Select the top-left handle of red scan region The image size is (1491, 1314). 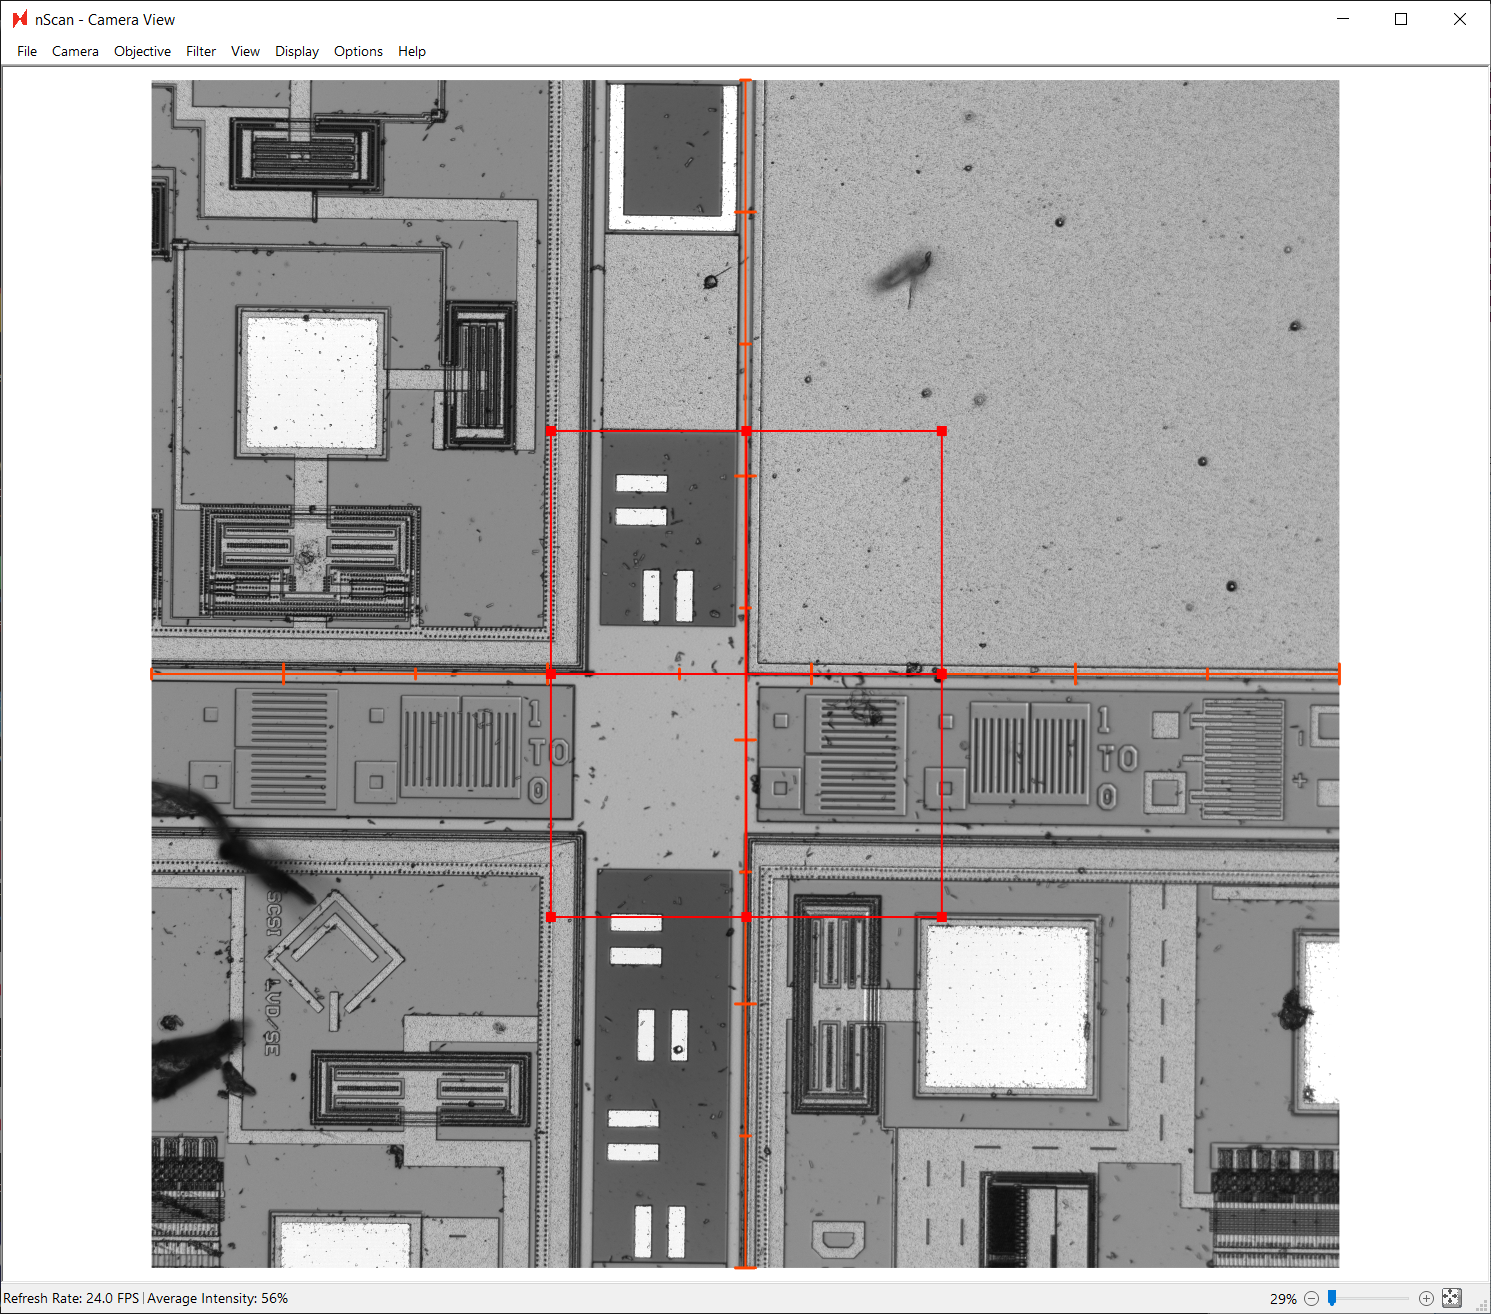tap(551, 430)
